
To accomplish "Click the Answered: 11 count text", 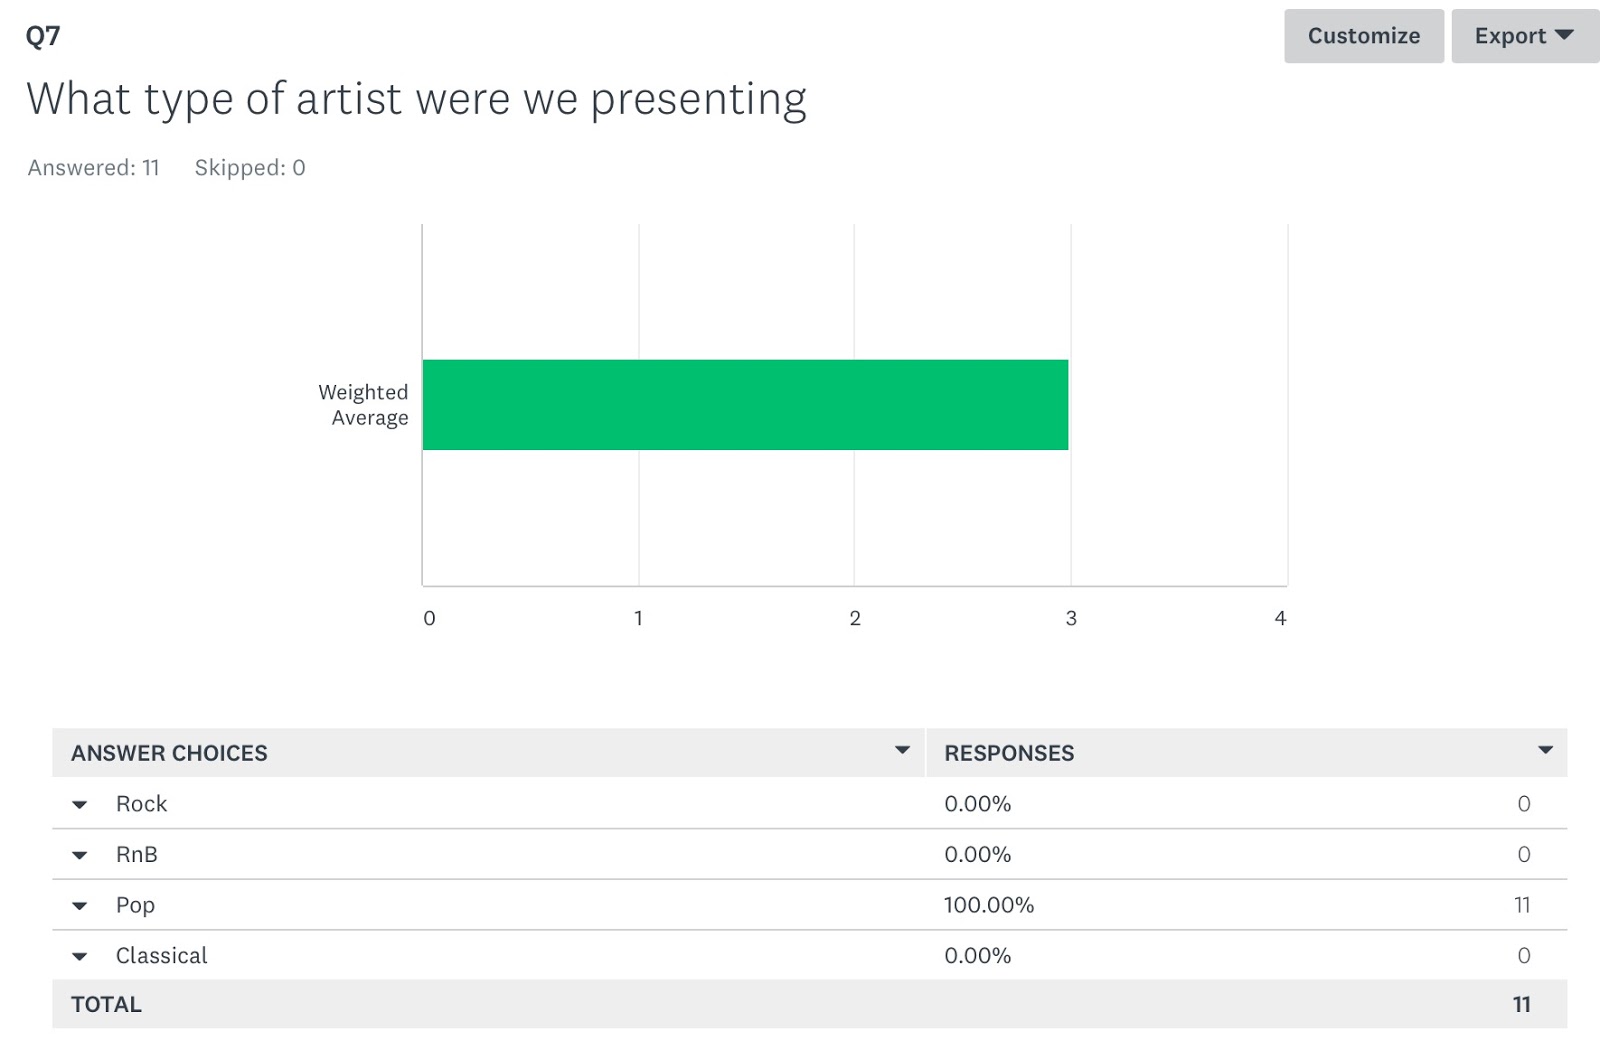I will tap(93, 168).
